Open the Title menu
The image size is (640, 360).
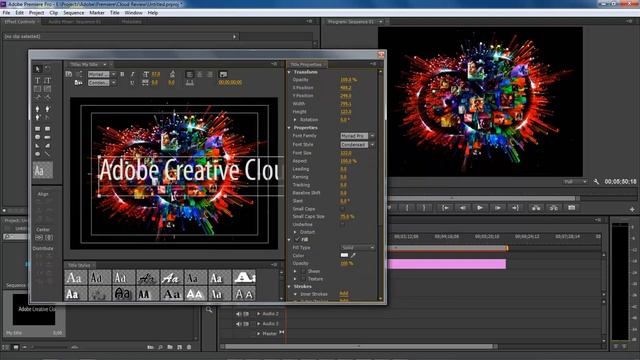115,13
